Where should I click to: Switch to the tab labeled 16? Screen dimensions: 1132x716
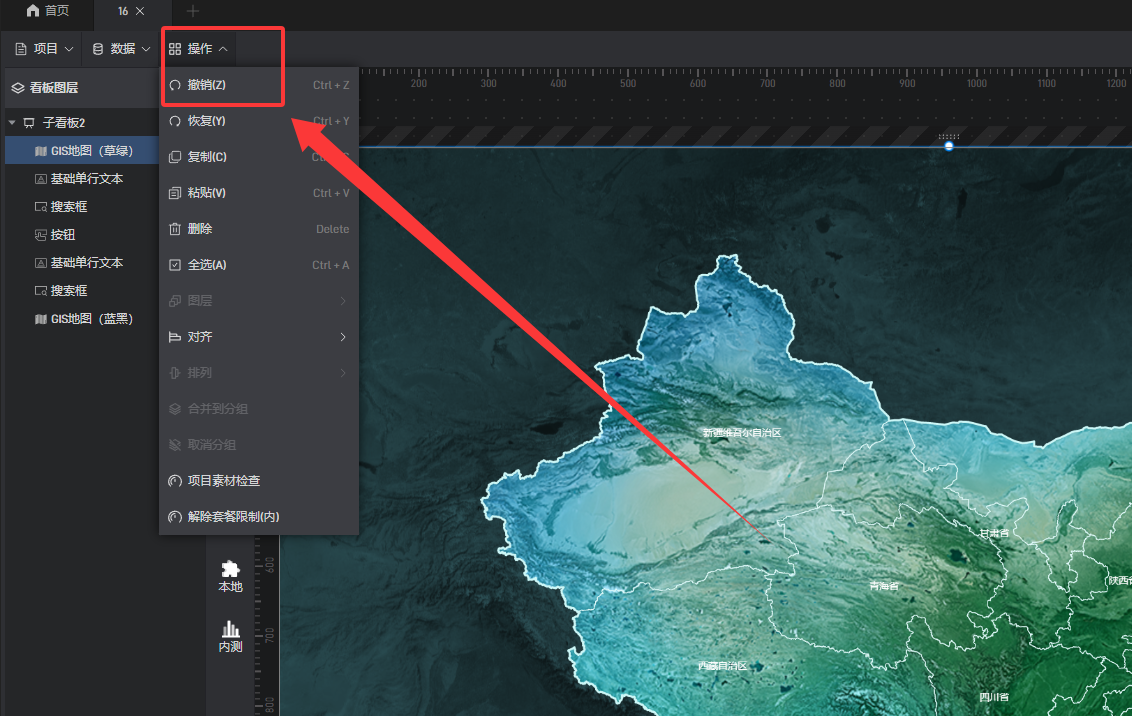(123, 11)
